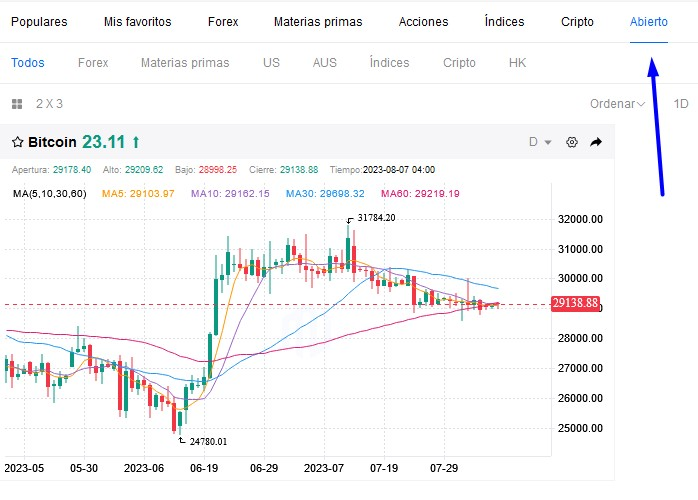Switch to the Populares tab
This screenshot has width=698, height=500.
pyautogui.click(x=39, y=21)
